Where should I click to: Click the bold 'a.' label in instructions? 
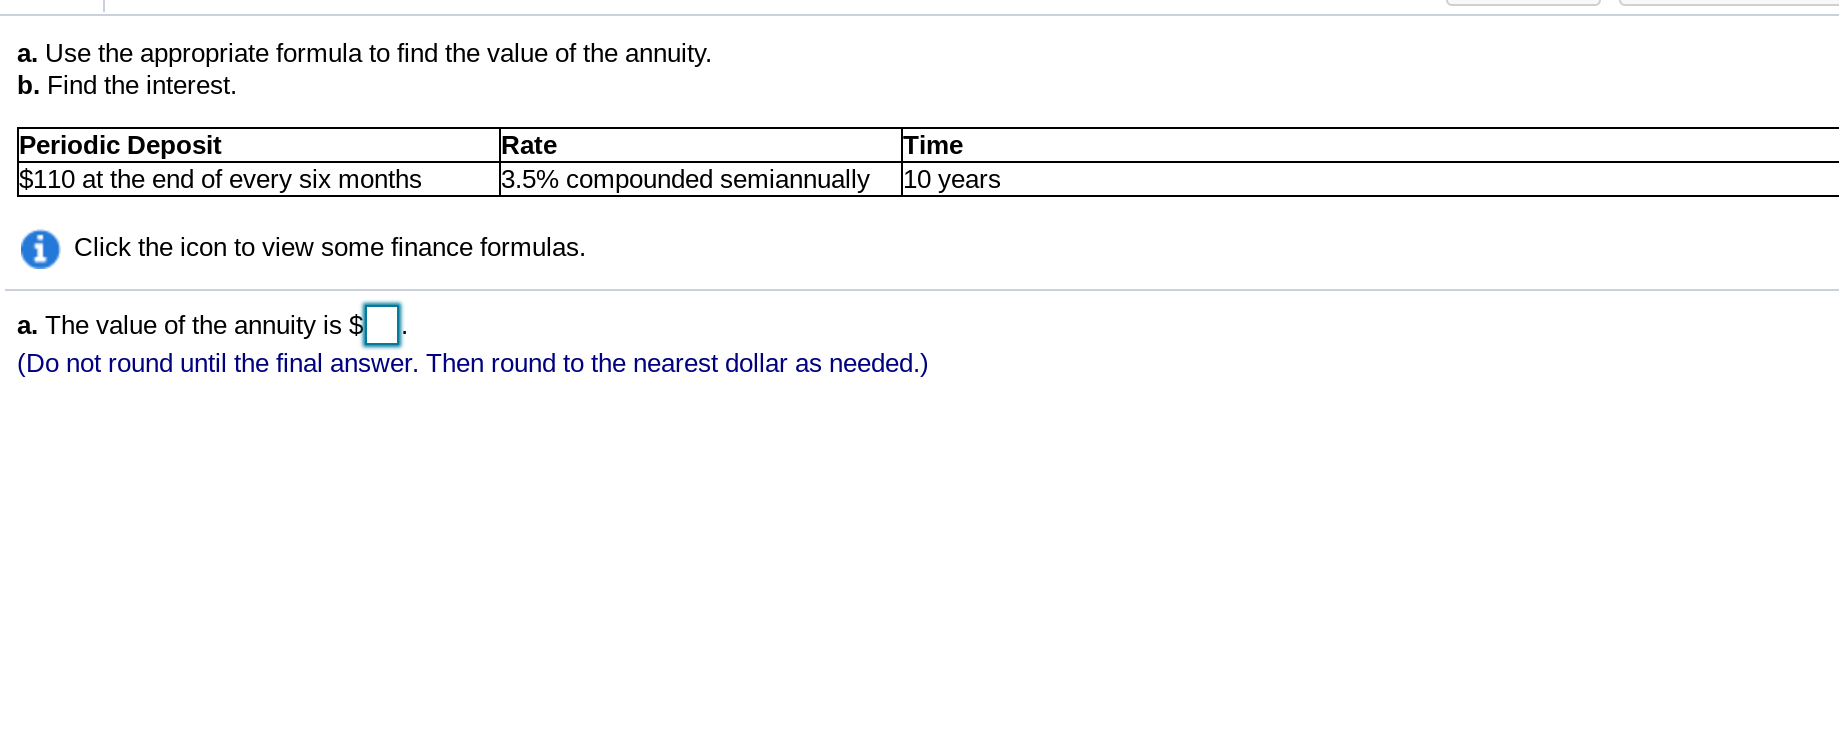click(x=27, y=53)
